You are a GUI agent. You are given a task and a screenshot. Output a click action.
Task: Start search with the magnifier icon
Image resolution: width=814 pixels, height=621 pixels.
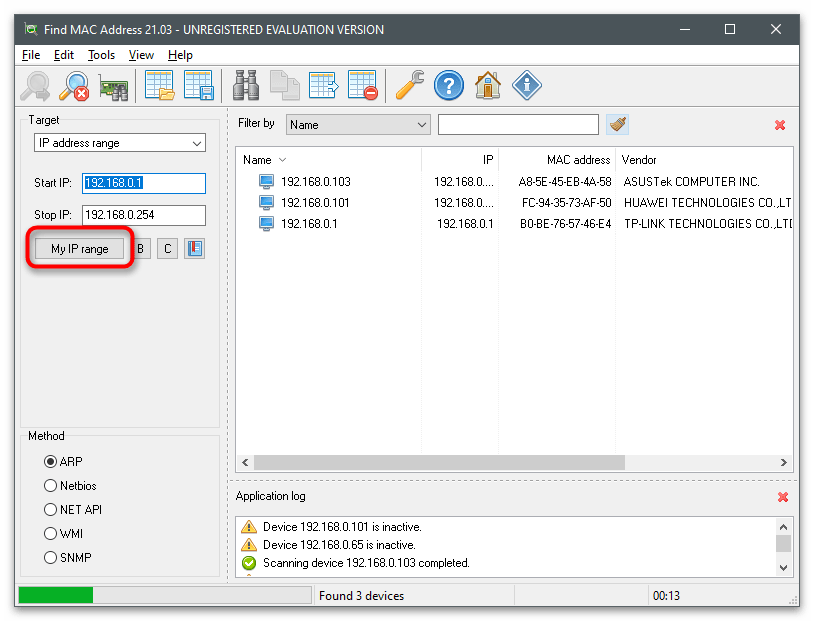point(35,86)
